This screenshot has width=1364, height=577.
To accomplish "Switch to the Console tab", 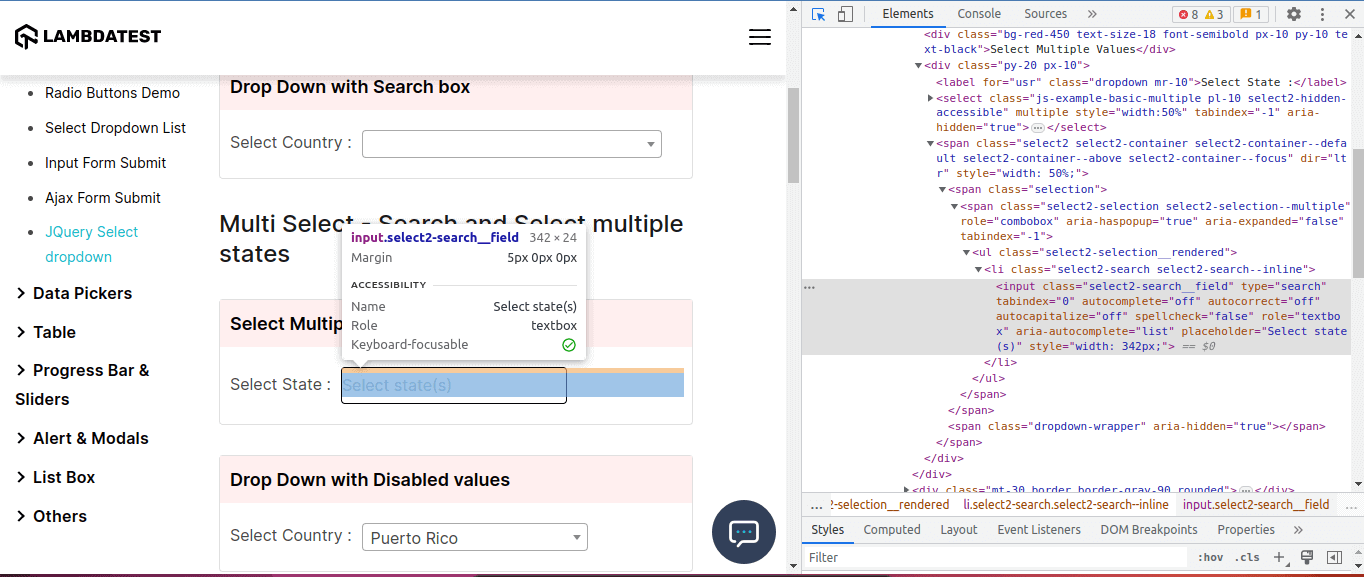I will pyautogui.click(x=978, y=14).
